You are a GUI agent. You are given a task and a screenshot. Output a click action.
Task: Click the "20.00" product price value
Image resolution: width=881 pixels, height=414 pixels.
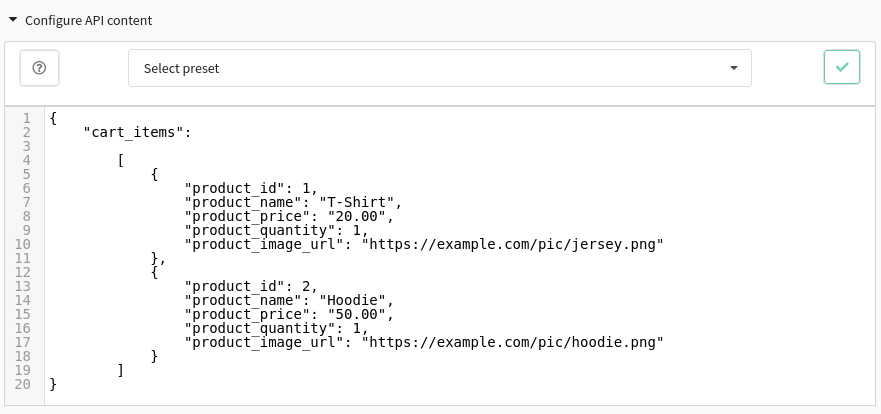point(357,216)
